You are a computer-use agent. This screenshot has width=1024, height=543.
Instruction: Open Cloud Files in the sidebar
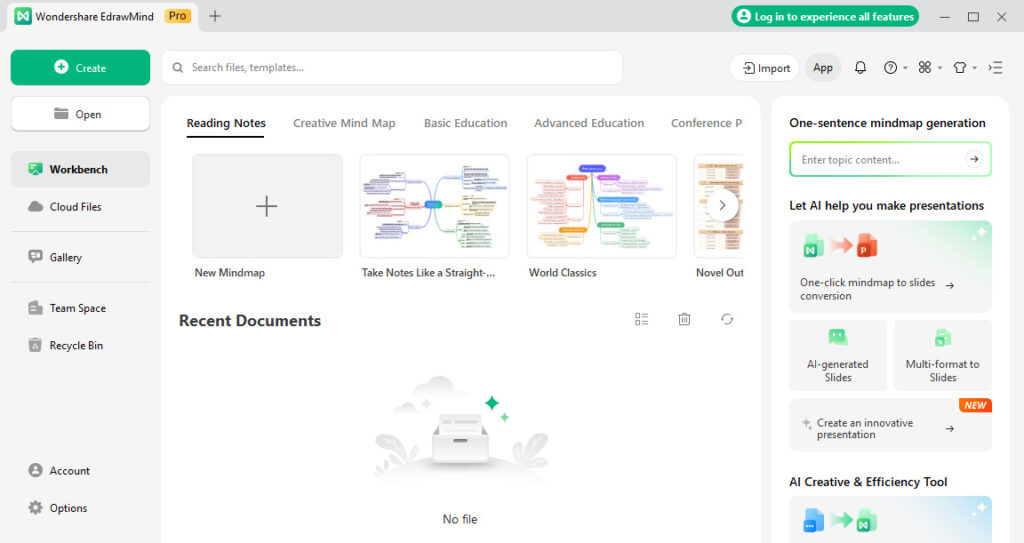point(80,206)
